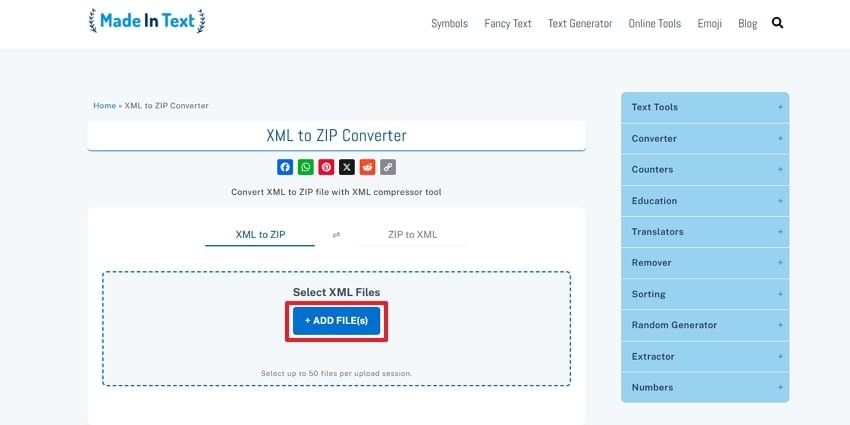Click 'Select up to 50 files' note
850x425 pixels.
tap(336, 374)
